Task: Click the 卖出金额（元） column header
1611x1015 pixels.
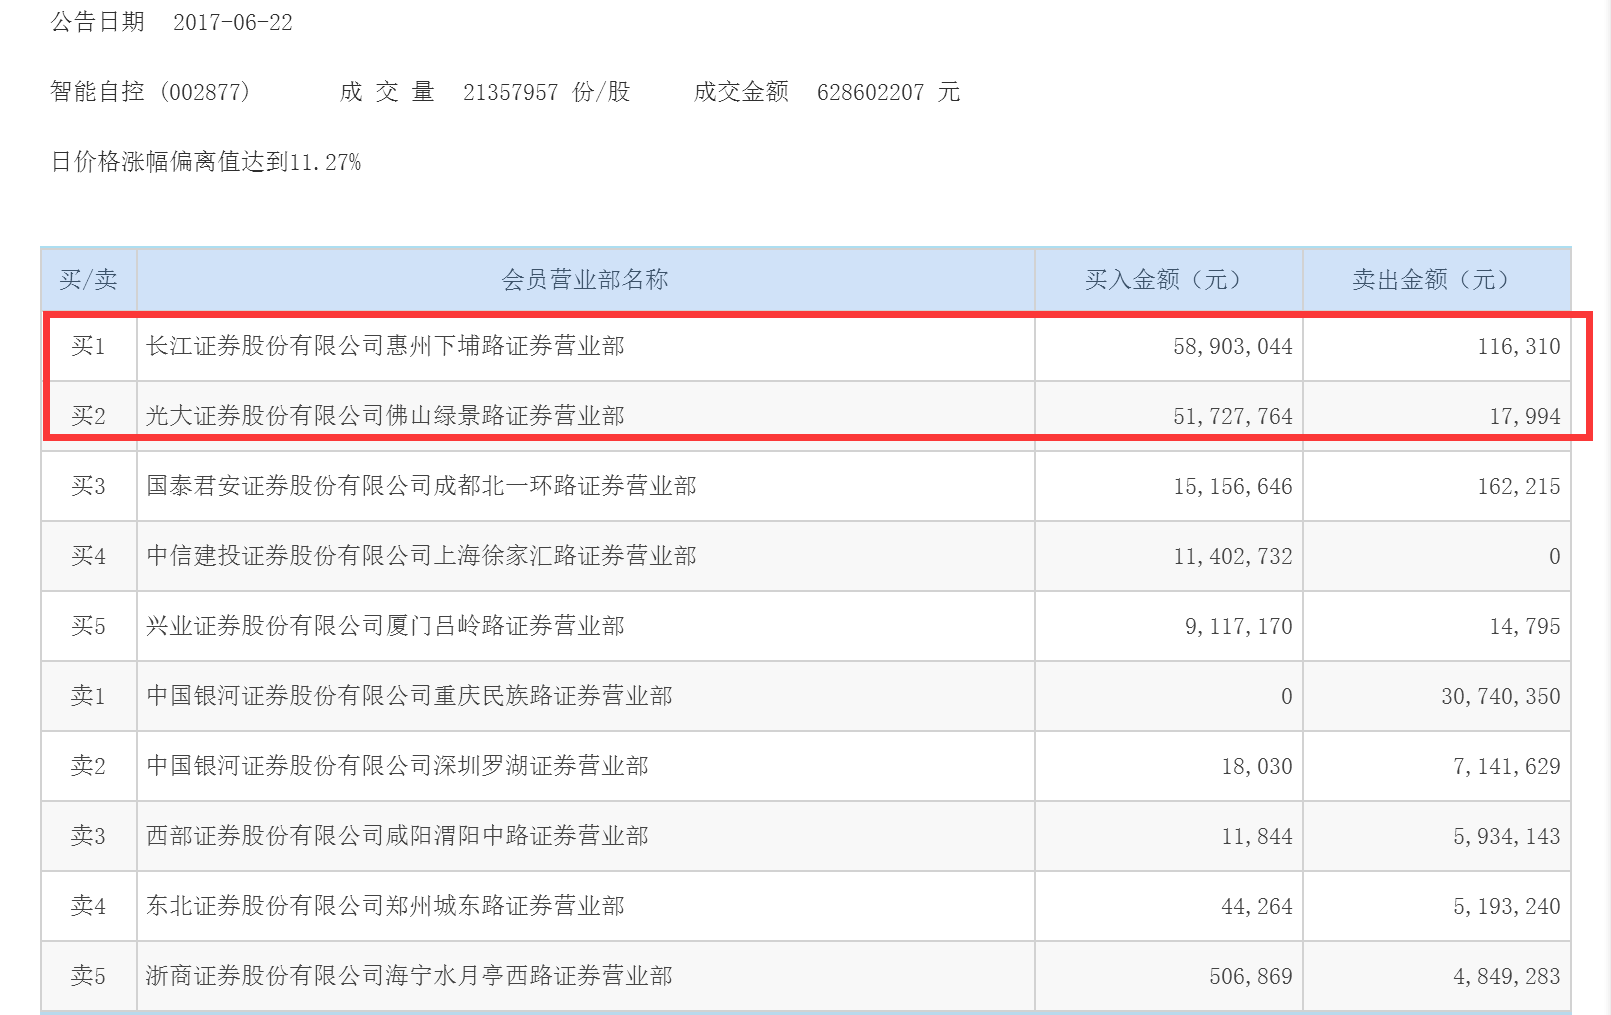Action: point(1436,280)
